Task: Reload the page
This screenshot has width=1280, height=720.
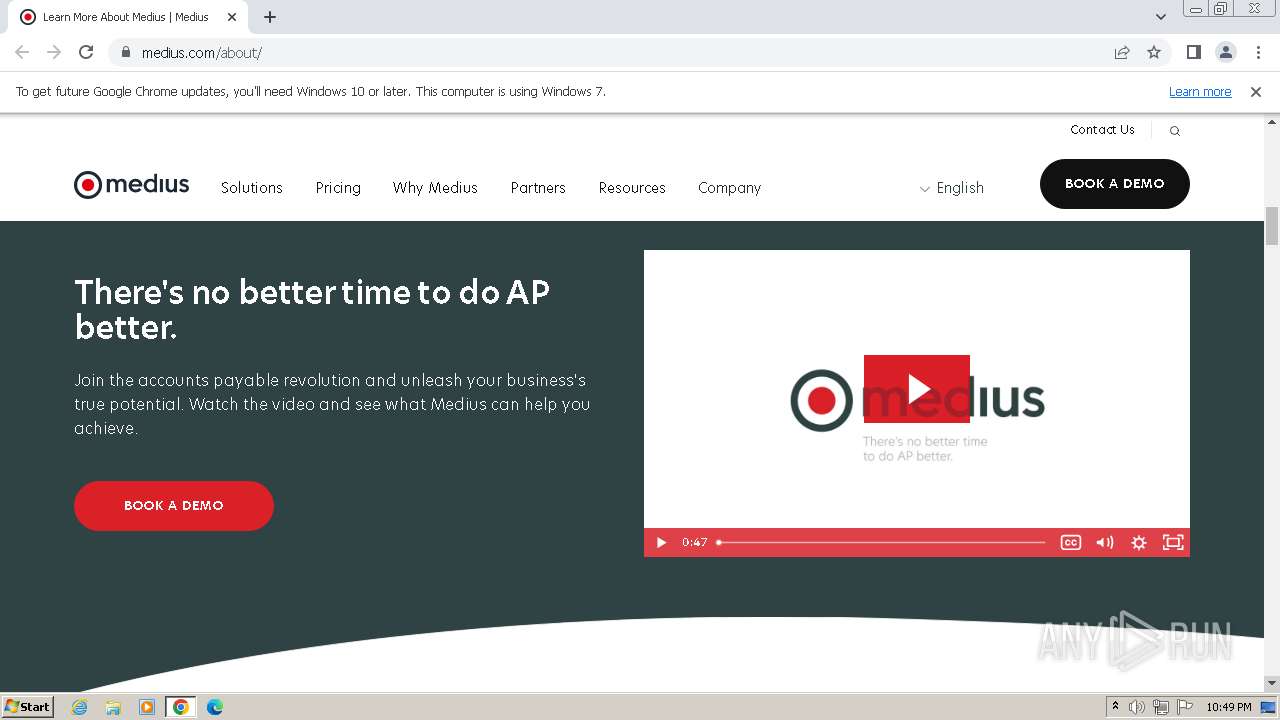Action: (x=86, y=52)
